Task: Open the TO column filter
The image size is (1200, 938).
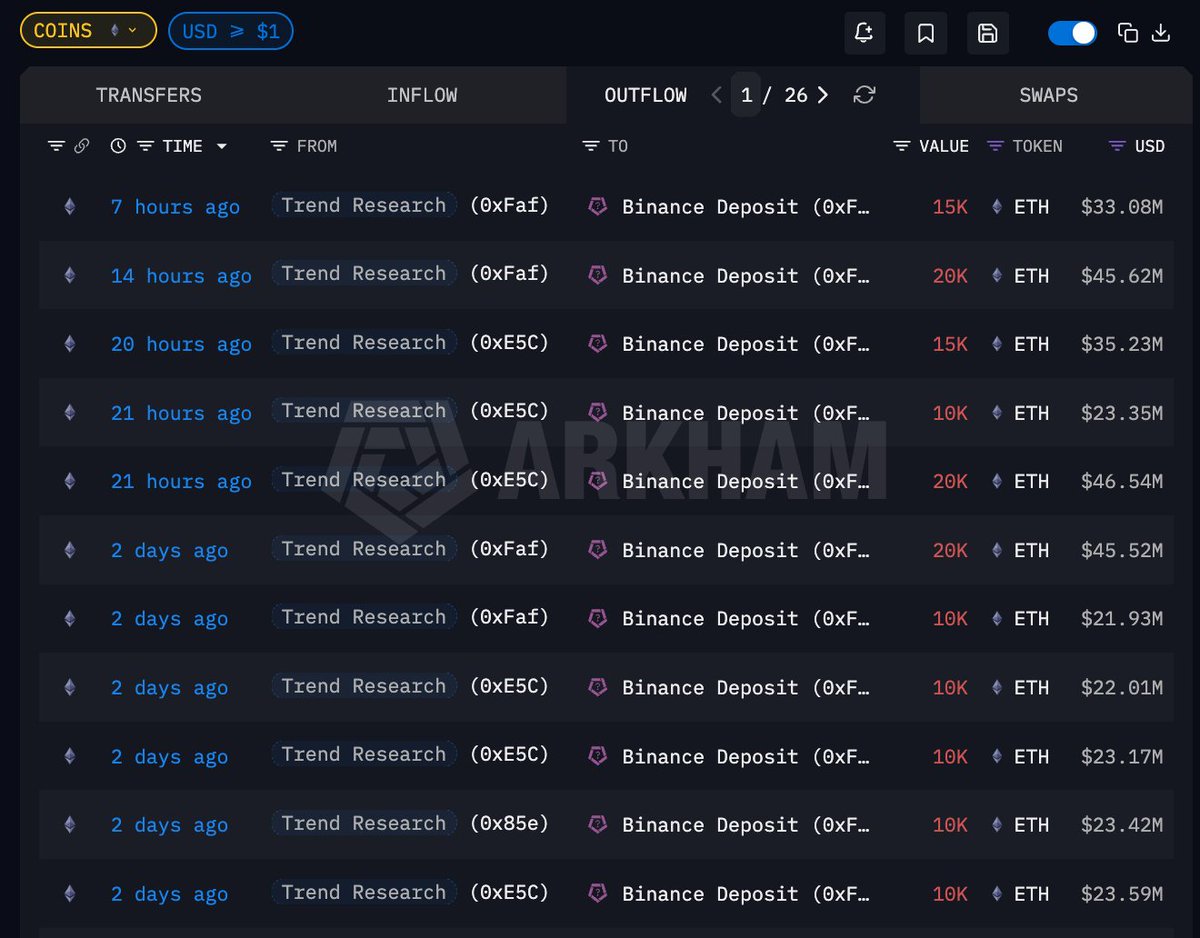Action: click(591, 146)
